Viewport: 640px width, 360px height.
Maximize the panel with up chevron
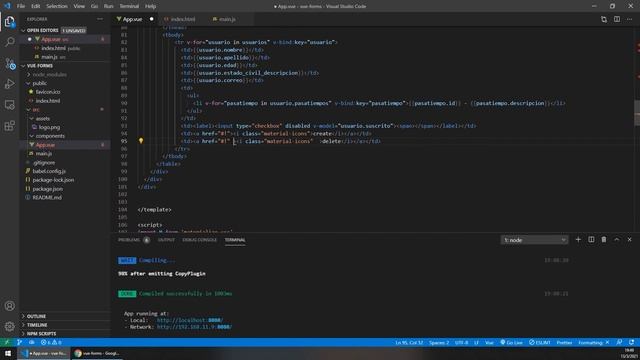click(617, 240)
